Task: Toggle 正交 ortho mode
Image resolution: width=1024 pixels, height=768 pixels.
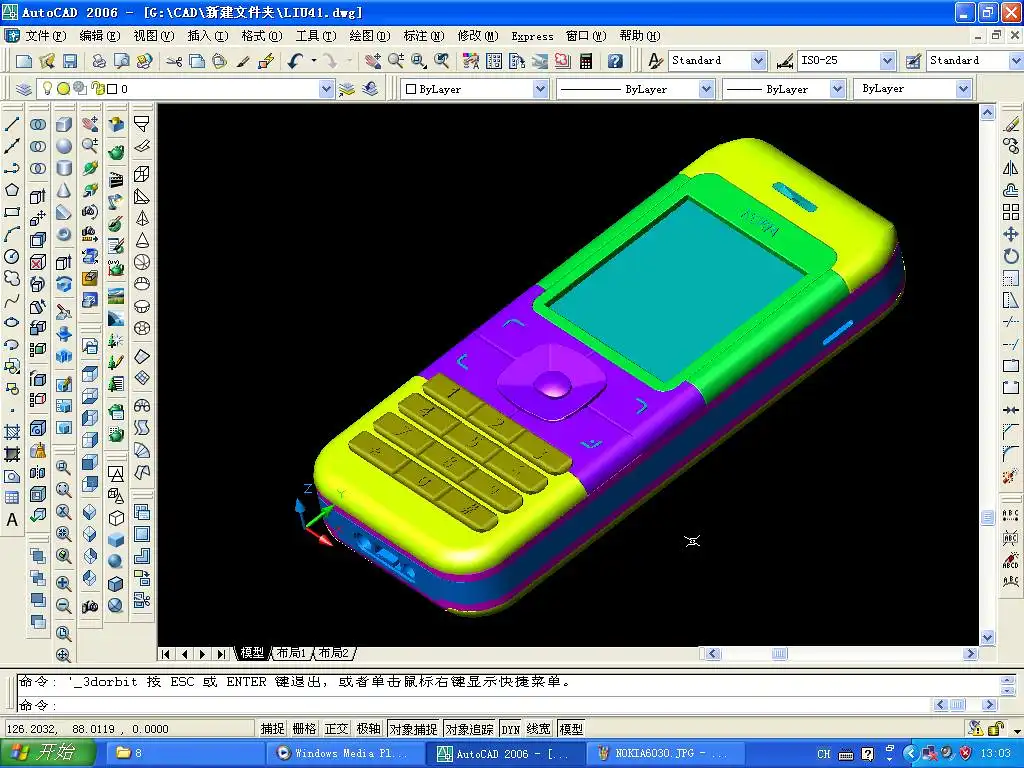Action: pyautogui.click(x=336, y=728)
